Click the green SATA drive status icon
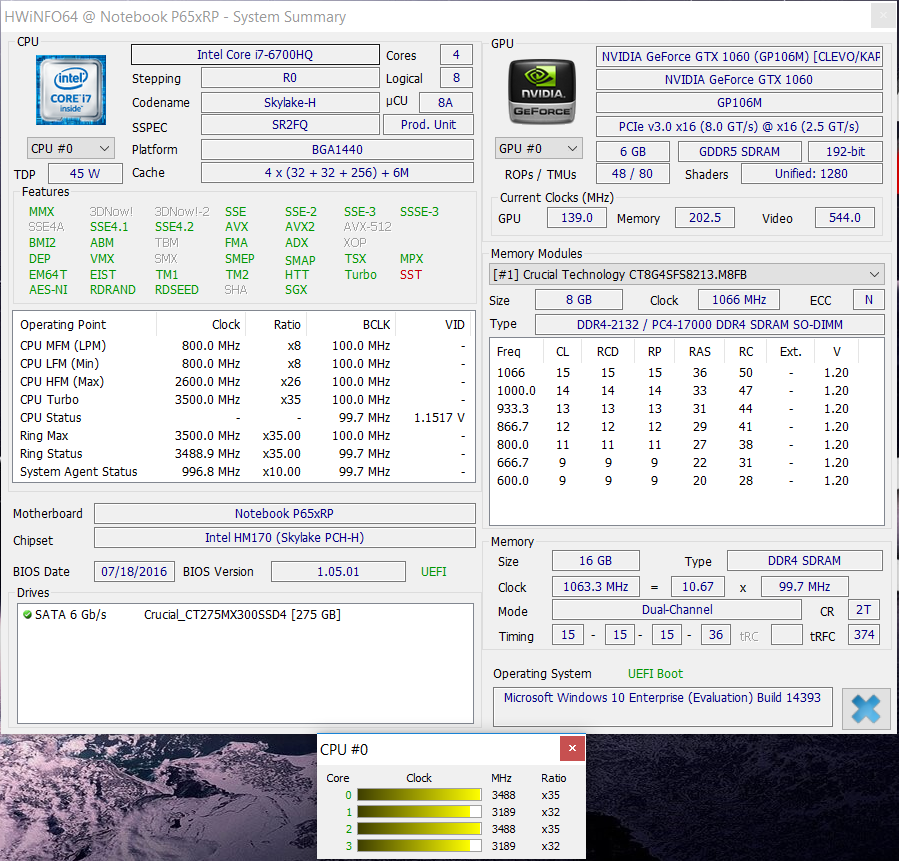Image resolution: width=899 pixels, height=861 pixels. (x=27, y=615)
